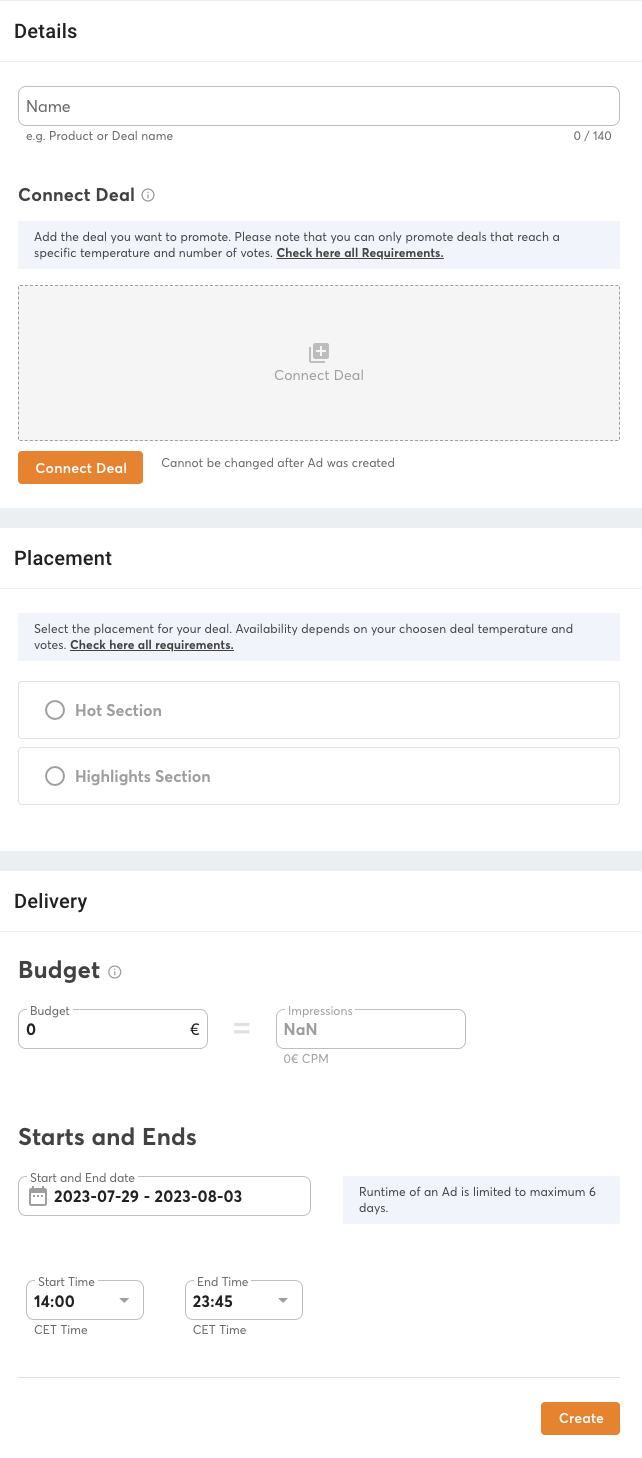This screenshot has width=642, height=1458.
Task: Click the add-deal icon in the dashed box
Action: 319,352
